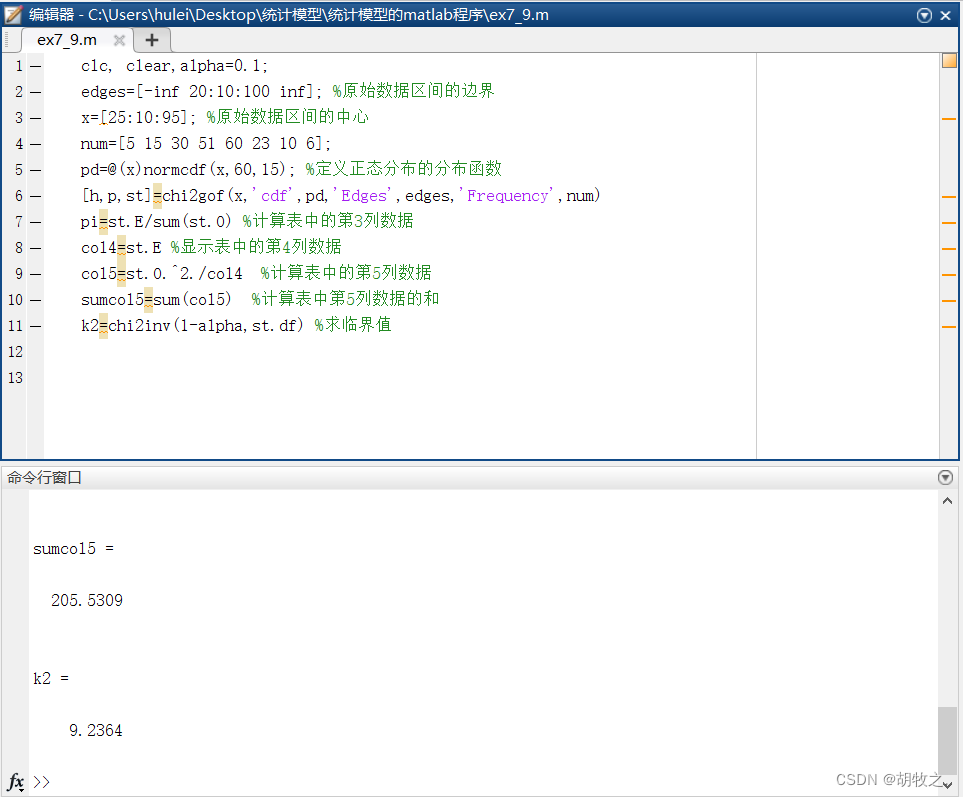
Task: Click the 'edges=[-inf 20:10:100 inf];' code
Action: pos(201,91)
